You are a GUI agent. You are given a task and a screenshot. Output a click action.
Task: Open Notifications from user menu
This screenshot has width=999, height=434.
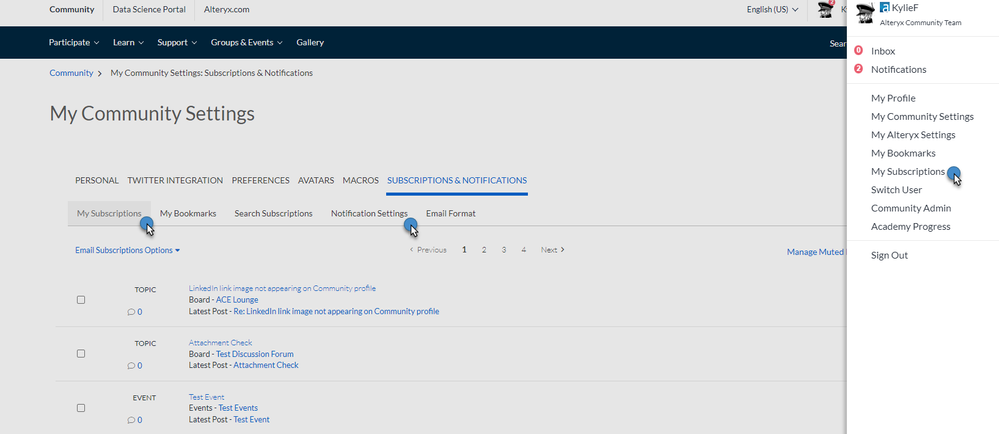point(898,69)
